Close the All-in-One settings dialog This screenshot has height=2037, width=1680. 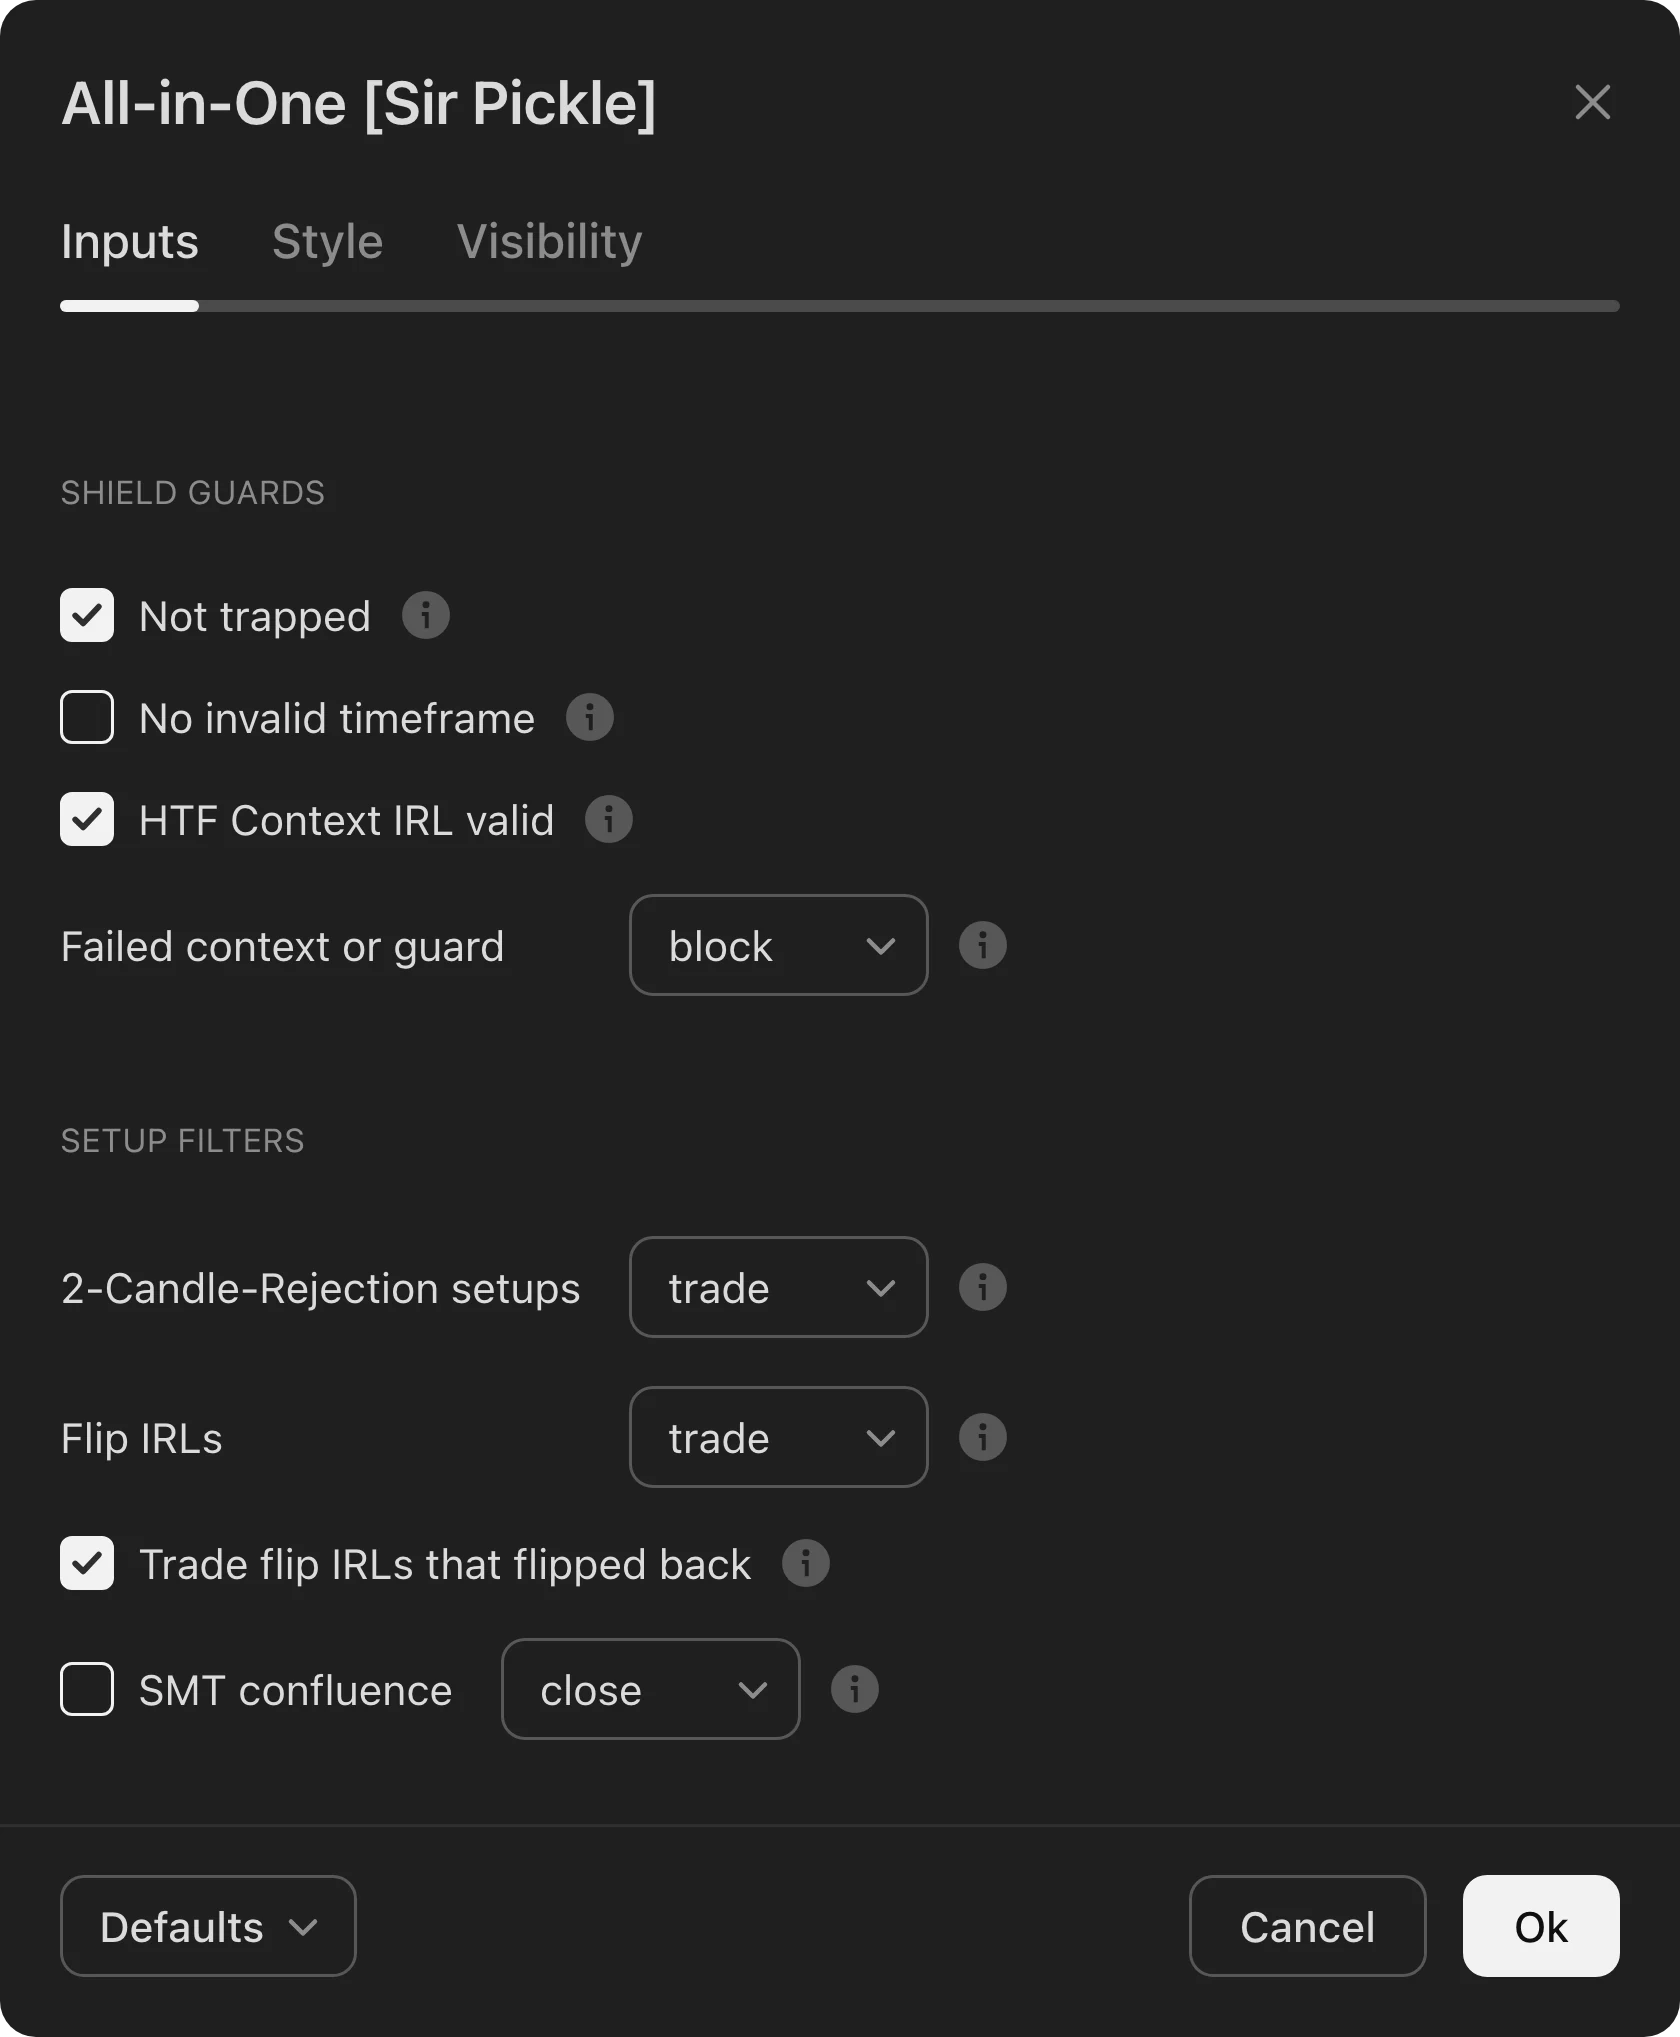(1592, 102)
